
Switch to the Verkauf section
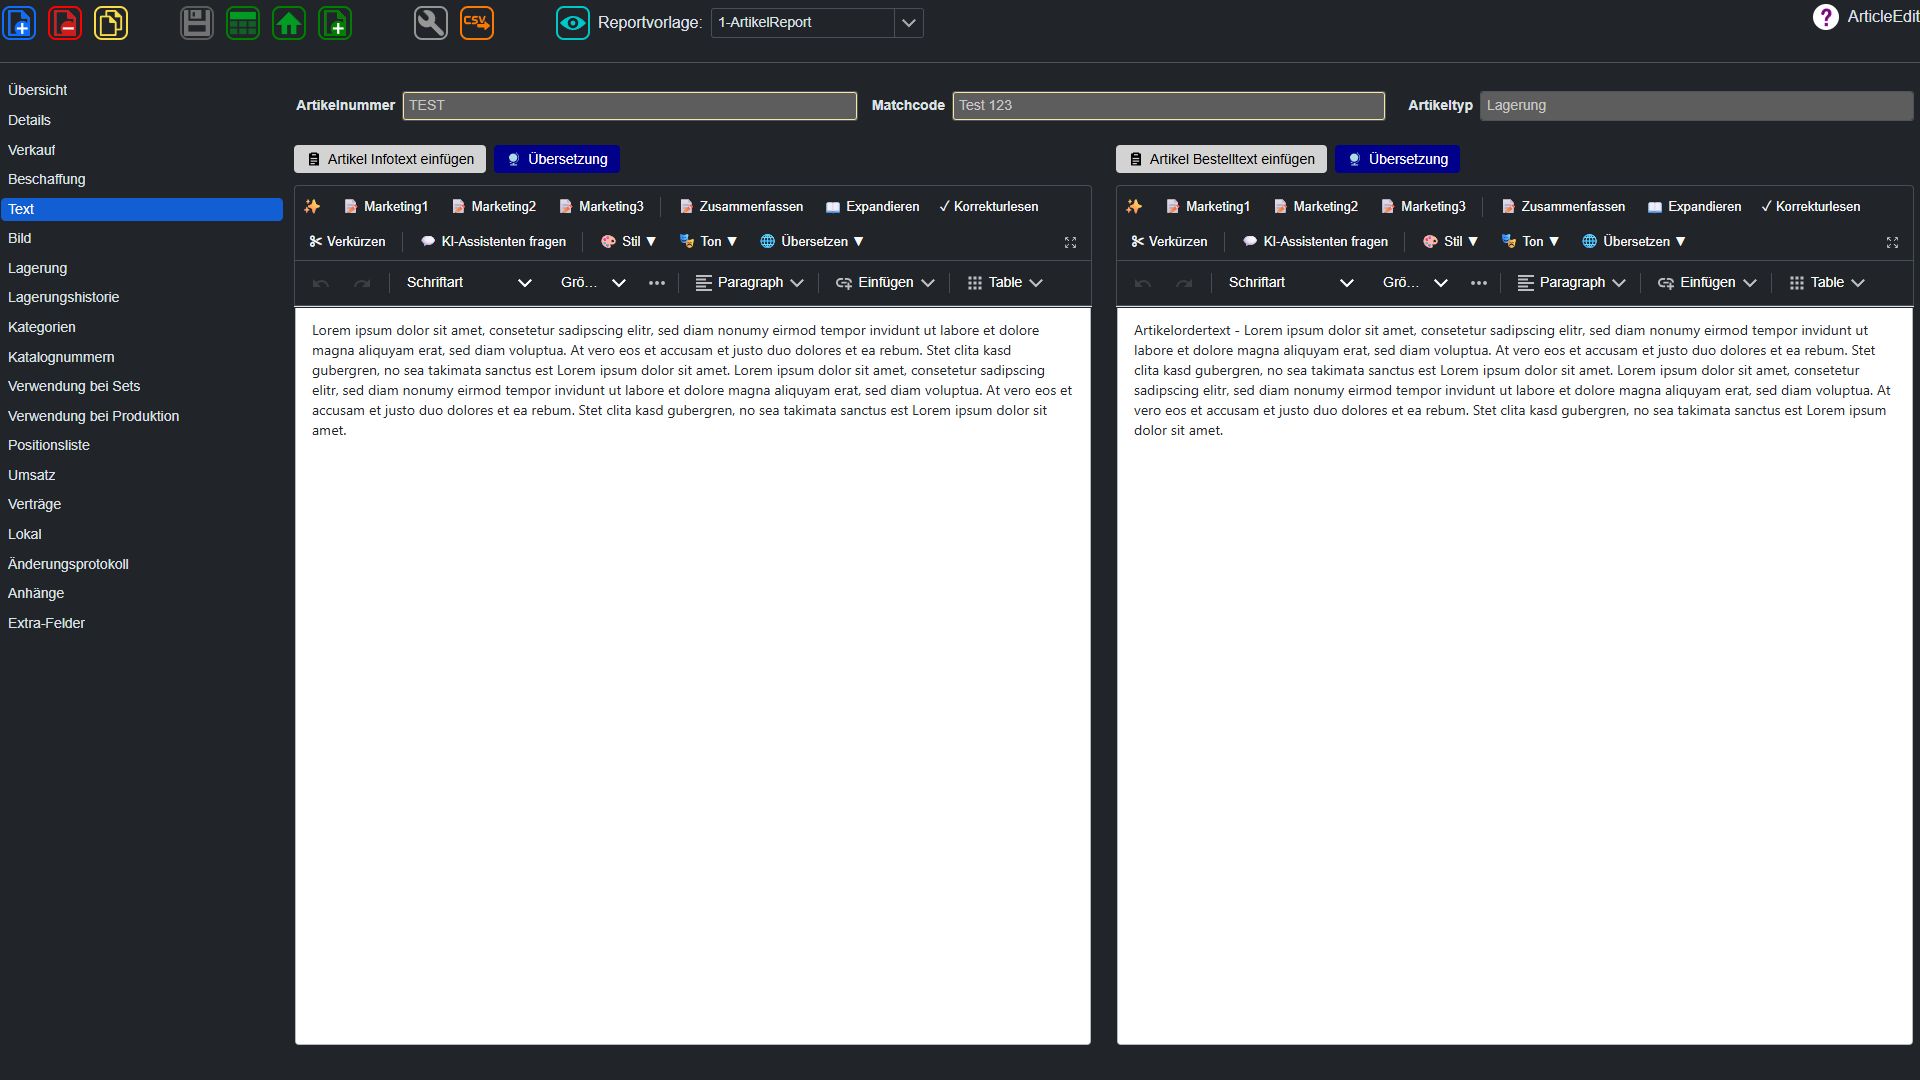pos(32,150)
